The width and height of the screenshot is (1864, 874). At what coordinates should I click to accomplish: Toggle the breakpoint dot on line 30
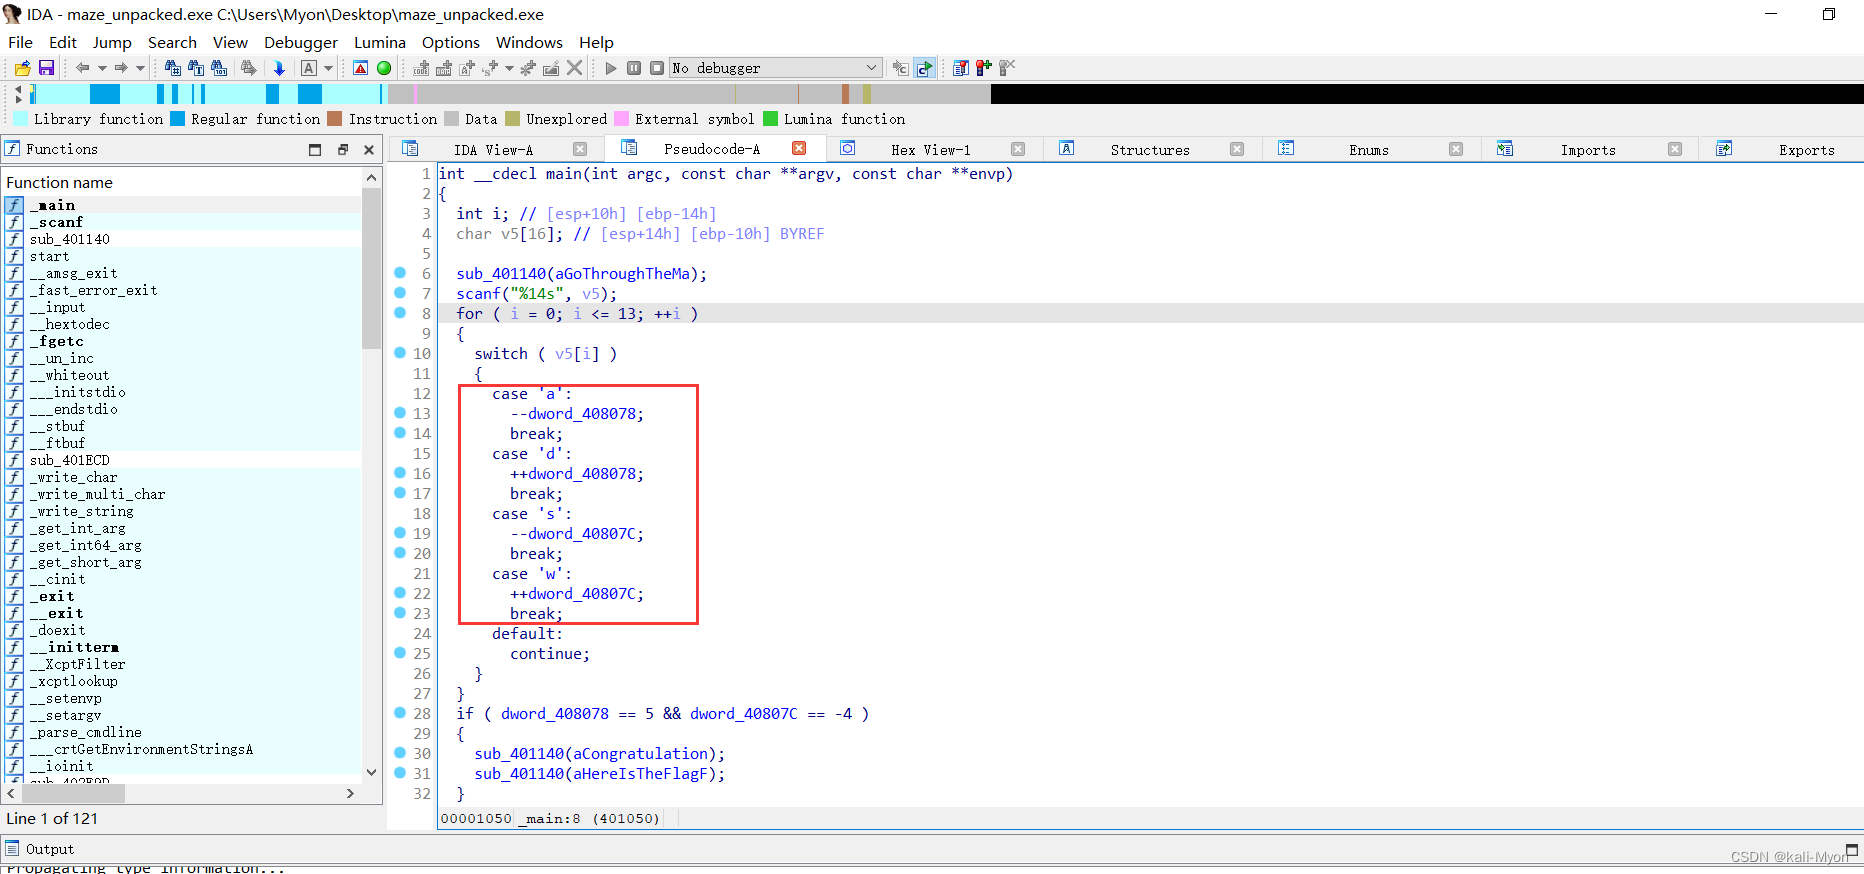point(400,753)
